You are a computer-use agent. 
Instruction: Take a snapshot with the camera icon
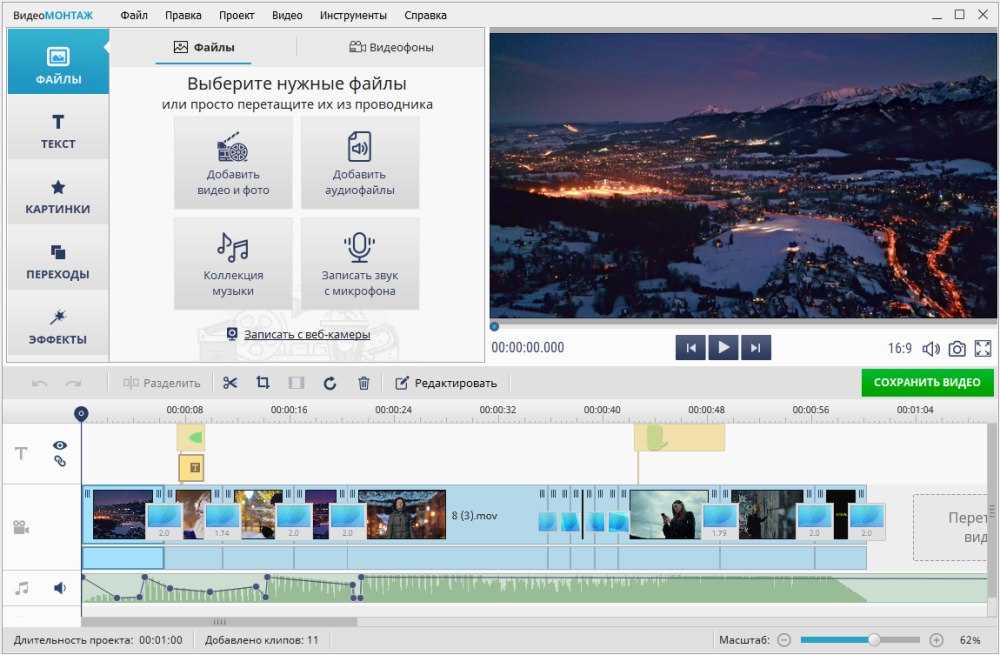click(x=957, y=349)
